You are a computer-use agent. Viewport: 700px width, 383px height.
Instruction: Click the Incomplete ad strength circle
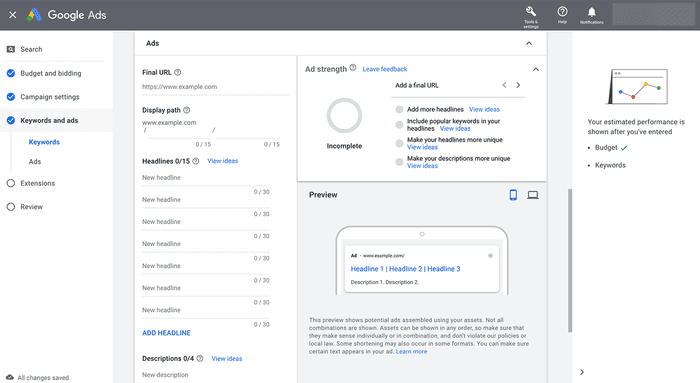pos(344,116)
